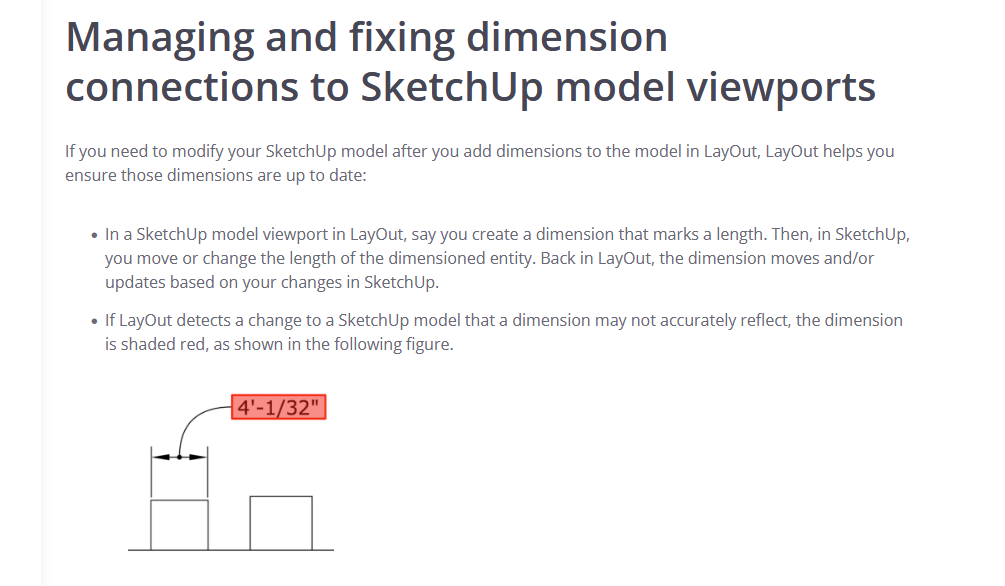1005x586 pixels.
Task: Click the line "updates based on your changes in SketchUp."
Action: [272, 282]
